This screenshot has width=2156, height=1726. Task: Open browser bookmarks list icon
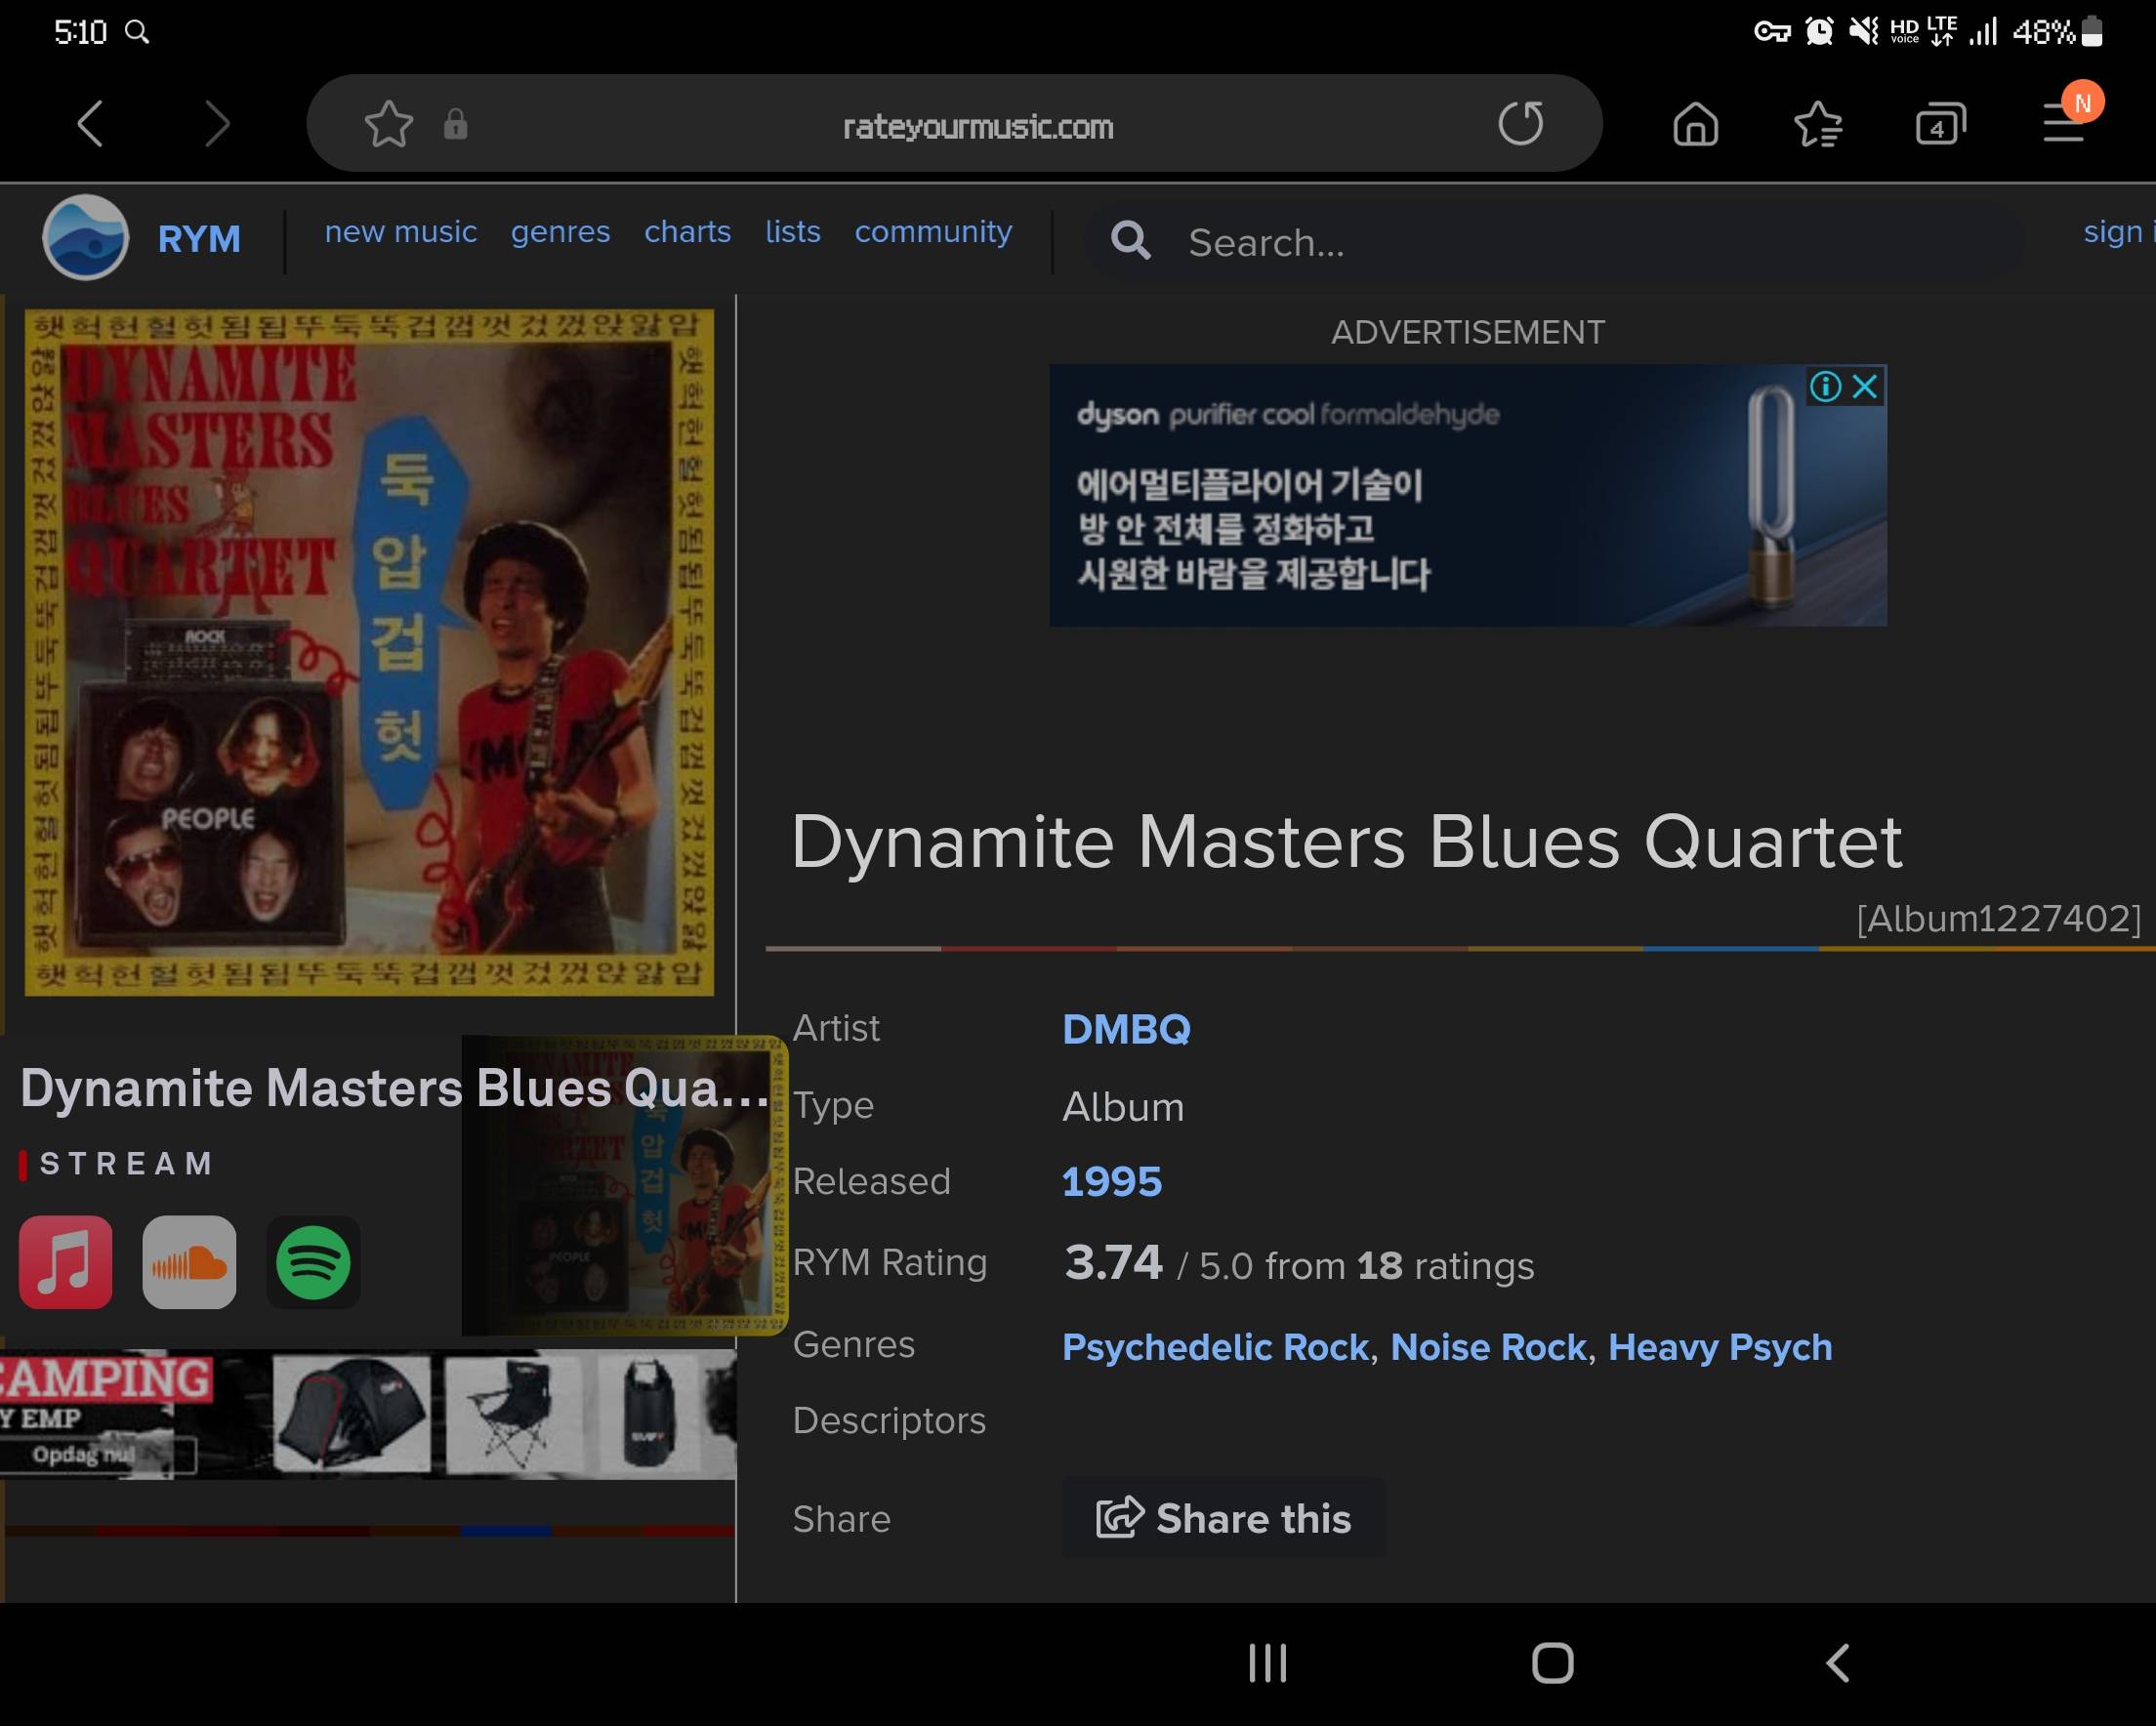click(x=1817, y=126)
